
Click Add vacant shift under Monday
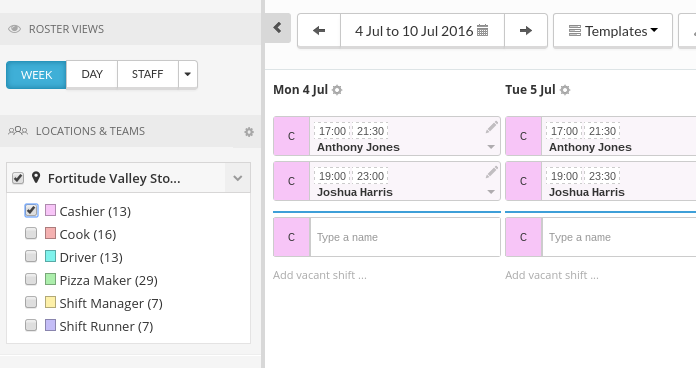tap(320, 275)
